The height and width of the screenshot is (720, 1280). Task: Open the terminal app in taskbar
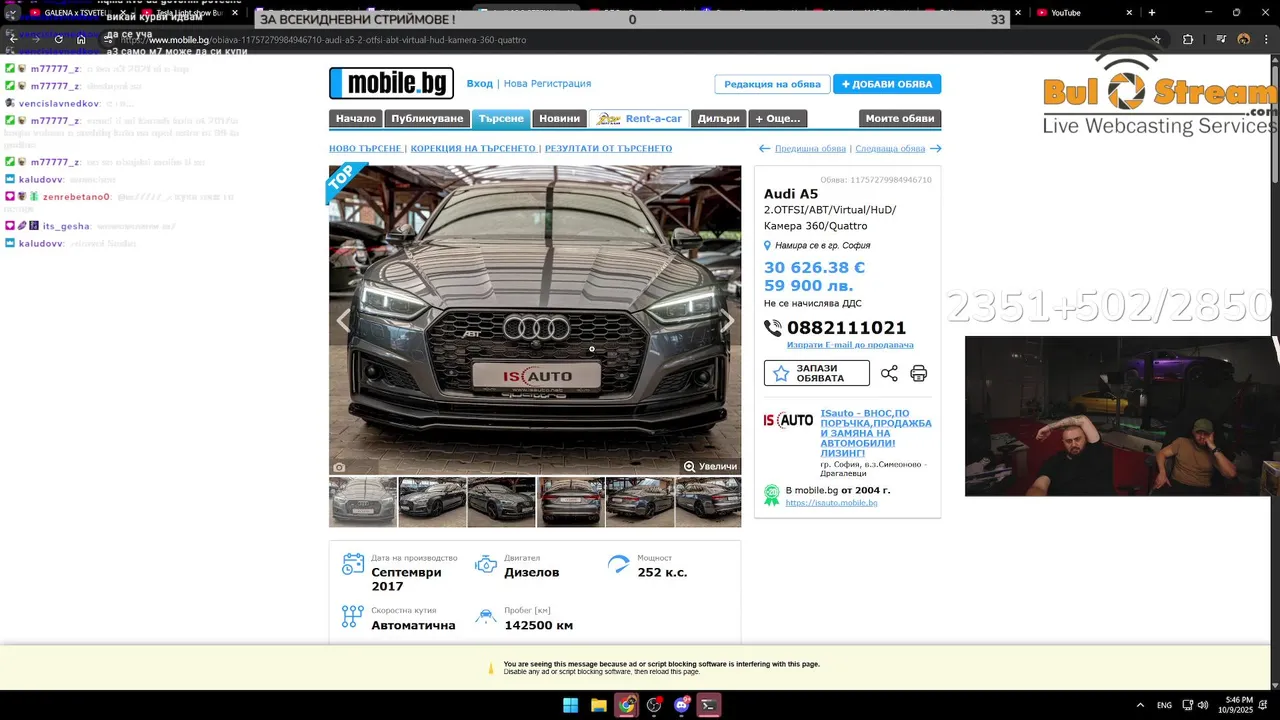tap(709, 705)
